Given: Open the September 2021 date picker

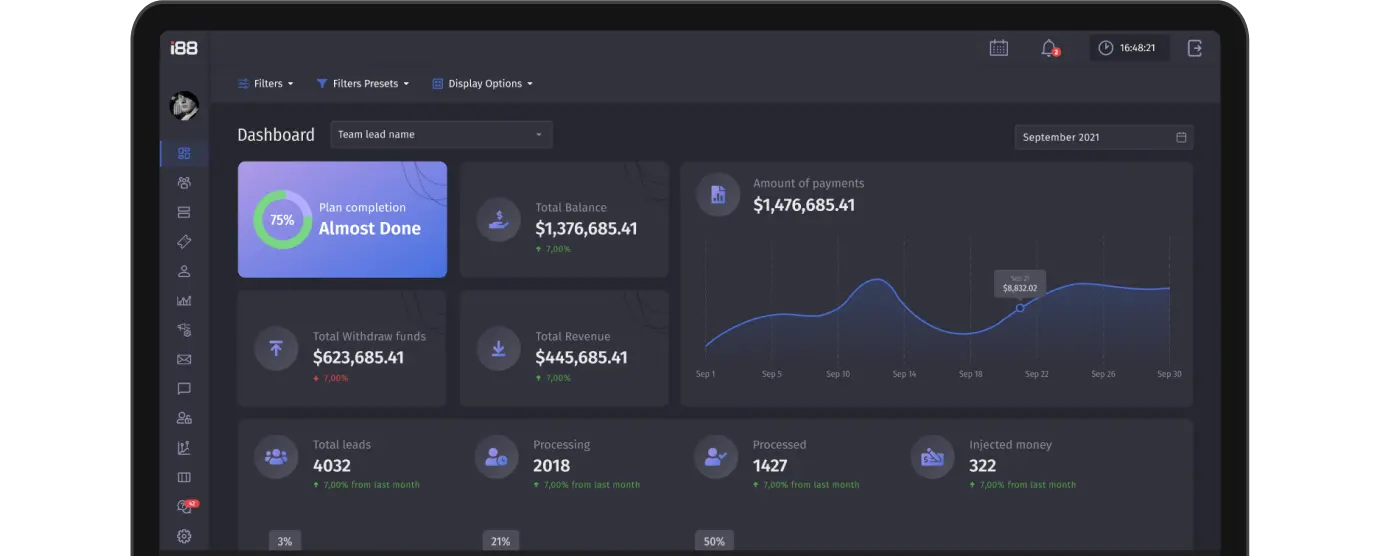Looking at the screenshot, I should point(1104,137).
